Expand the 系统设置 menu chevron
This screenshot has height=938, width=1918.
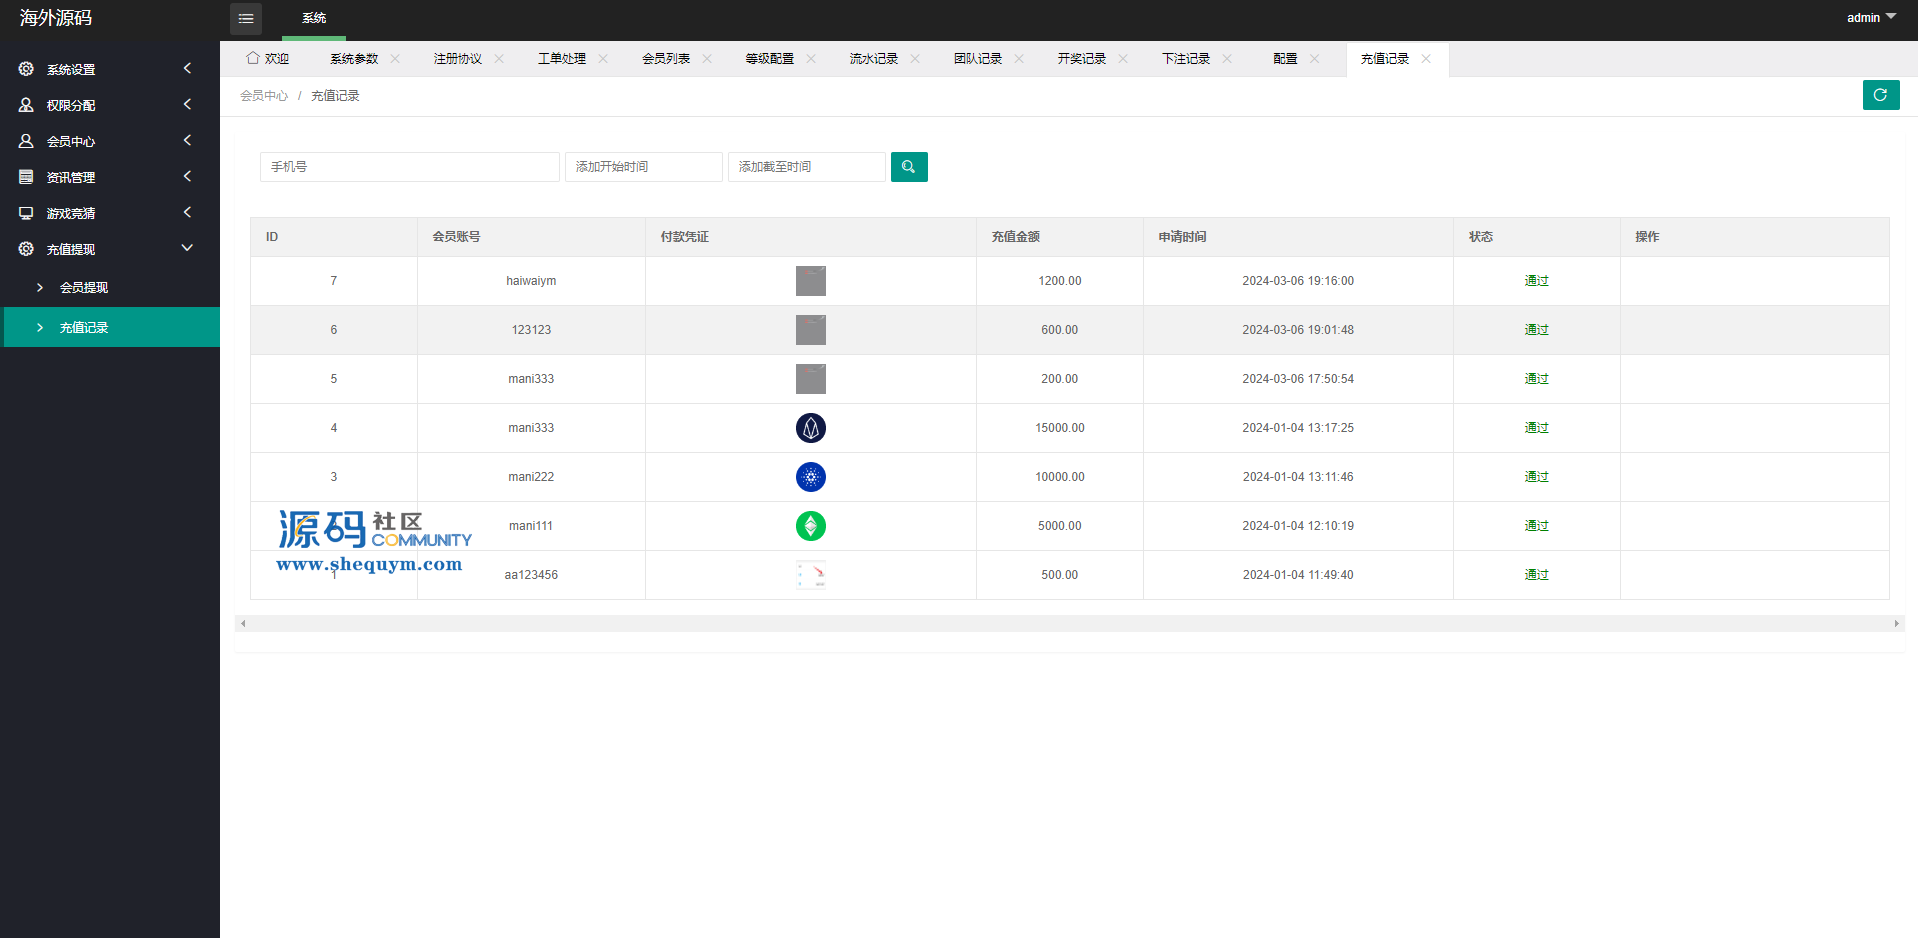187,68
